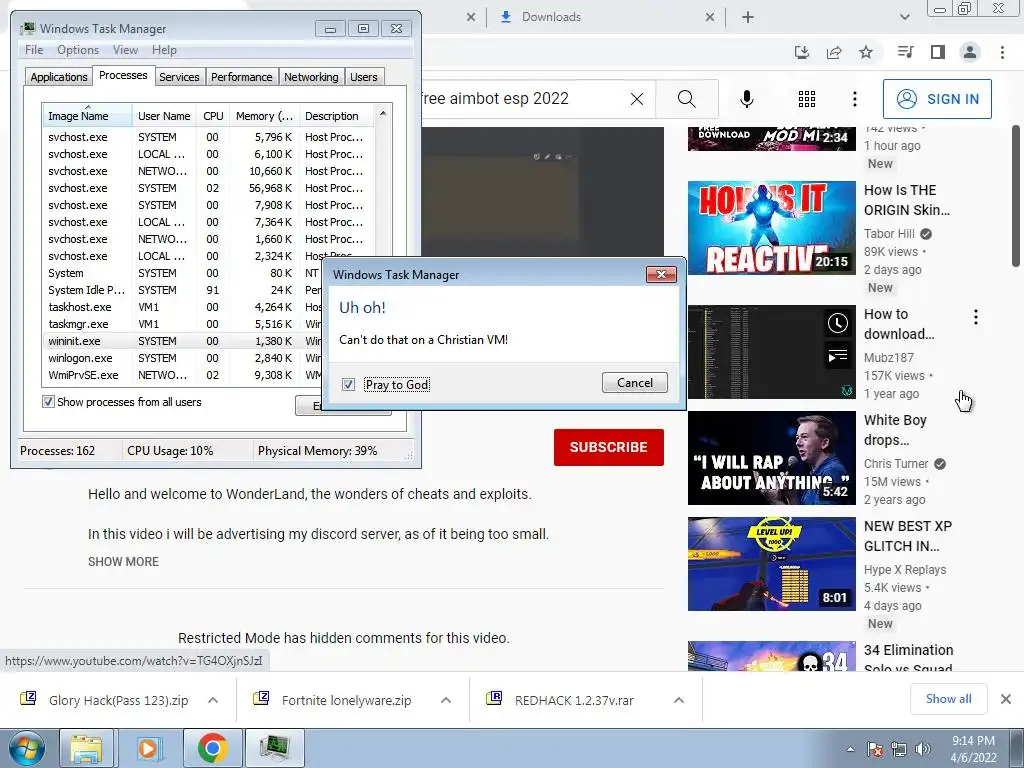The width and height of the screenshot is (1024, 768).
Task: Bookmark this page with star icon
Action: coord(866,52)
